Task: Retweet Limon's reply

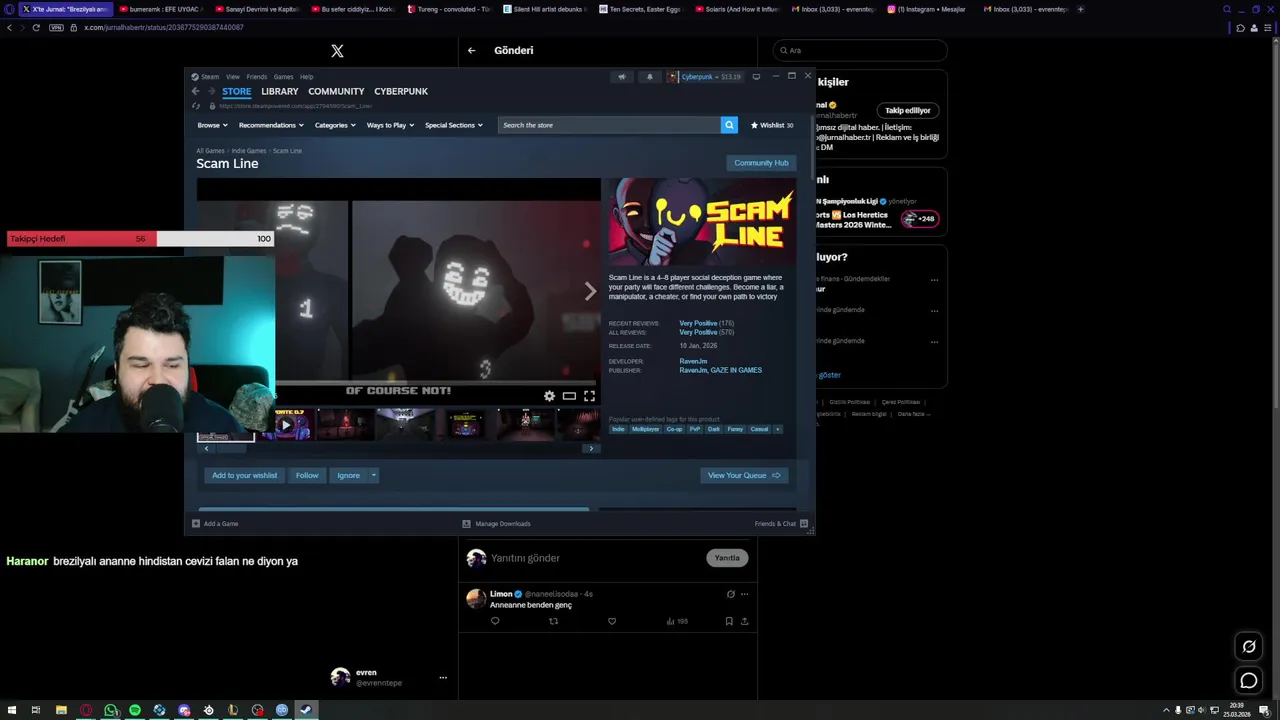Action: pyautogui.click(x=553, y=621)
